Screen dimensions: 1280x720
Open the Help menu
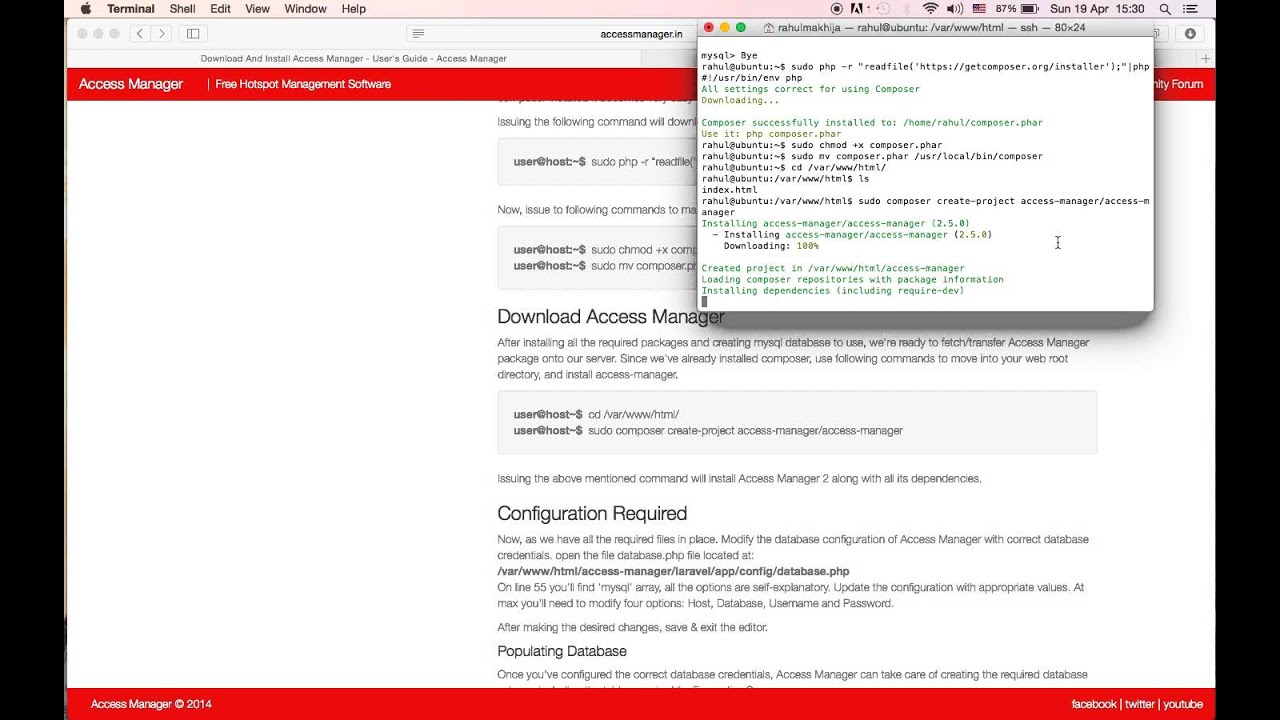coord(353,9)
